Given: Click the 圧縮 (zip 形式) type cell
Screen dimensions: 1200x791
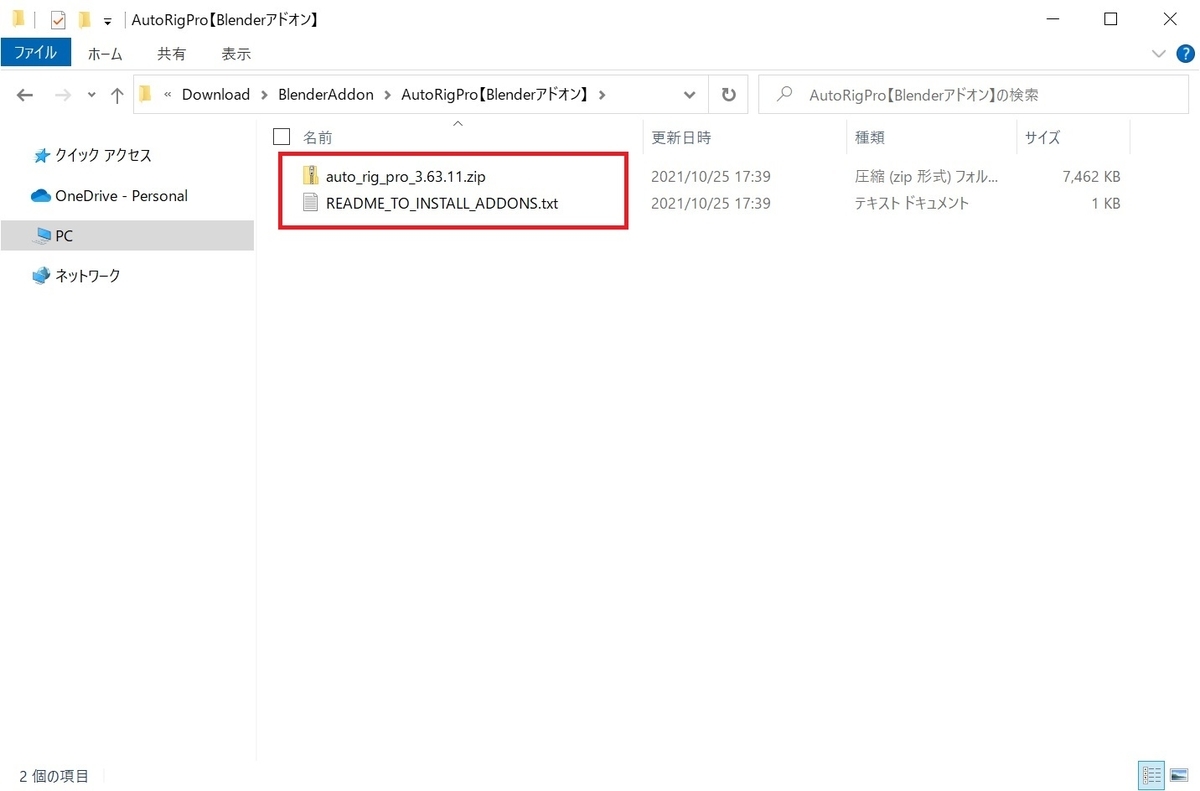Looking at the screenshot, I should pyautogui.click(x=925, y=176).
